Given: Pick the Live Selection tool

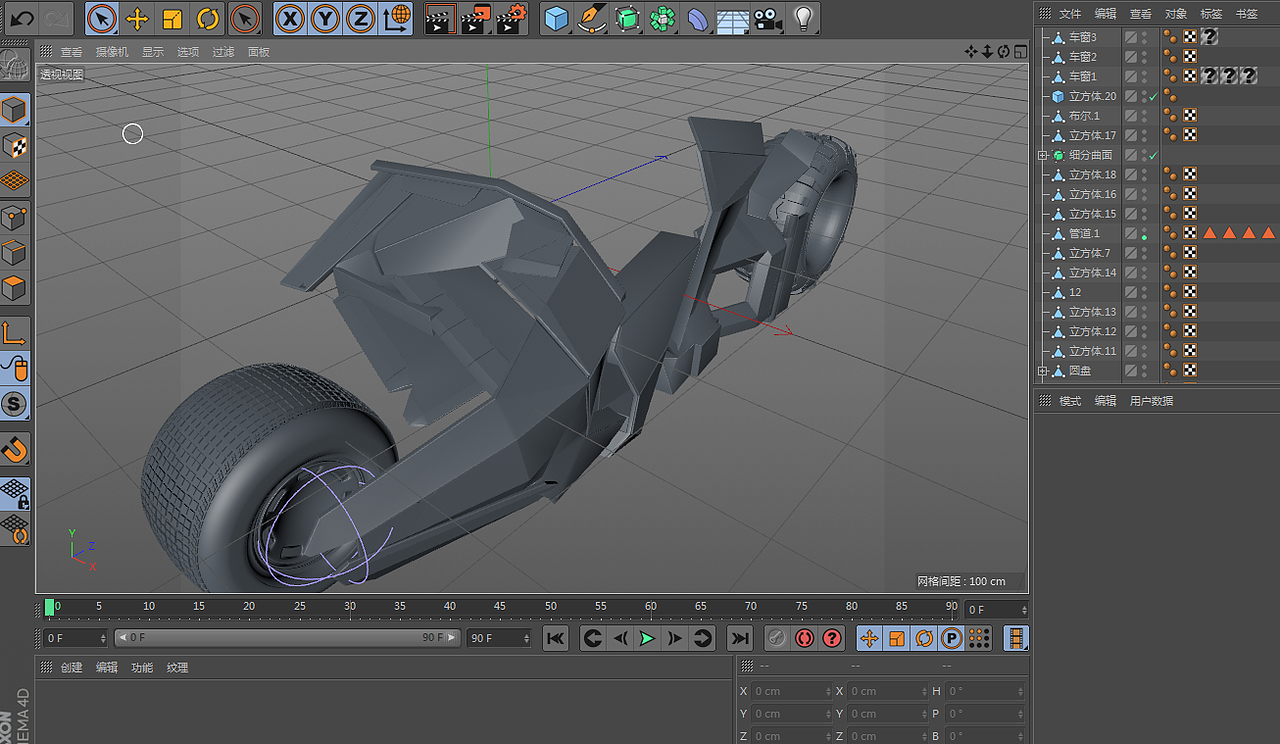Looking at the screenshot, I should [x=103, y=18].
